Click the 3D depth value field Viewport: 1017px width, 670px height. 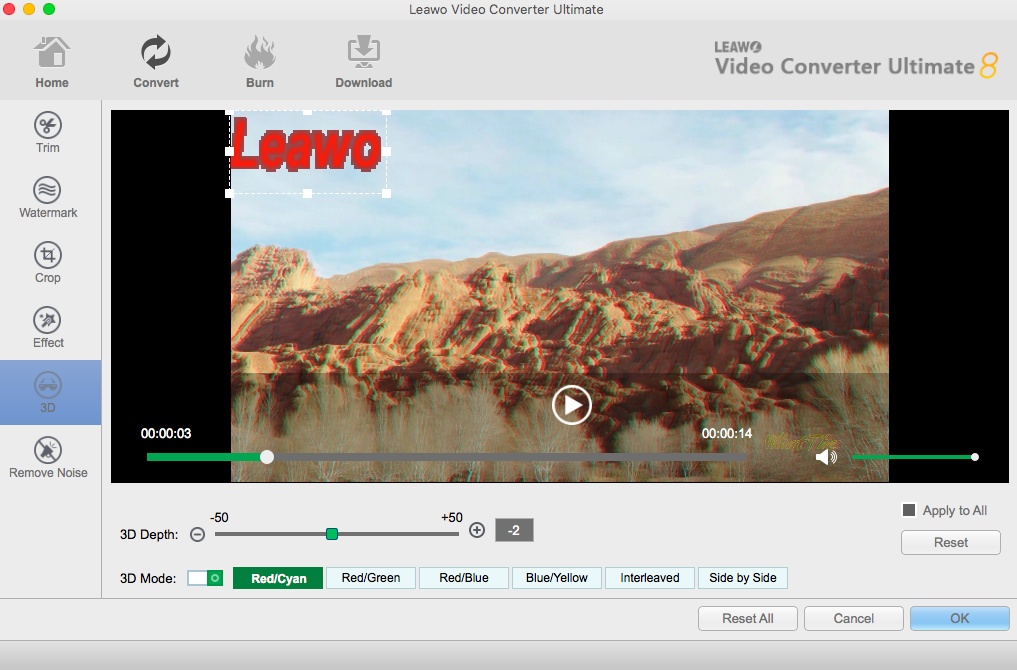pos(514,531)
